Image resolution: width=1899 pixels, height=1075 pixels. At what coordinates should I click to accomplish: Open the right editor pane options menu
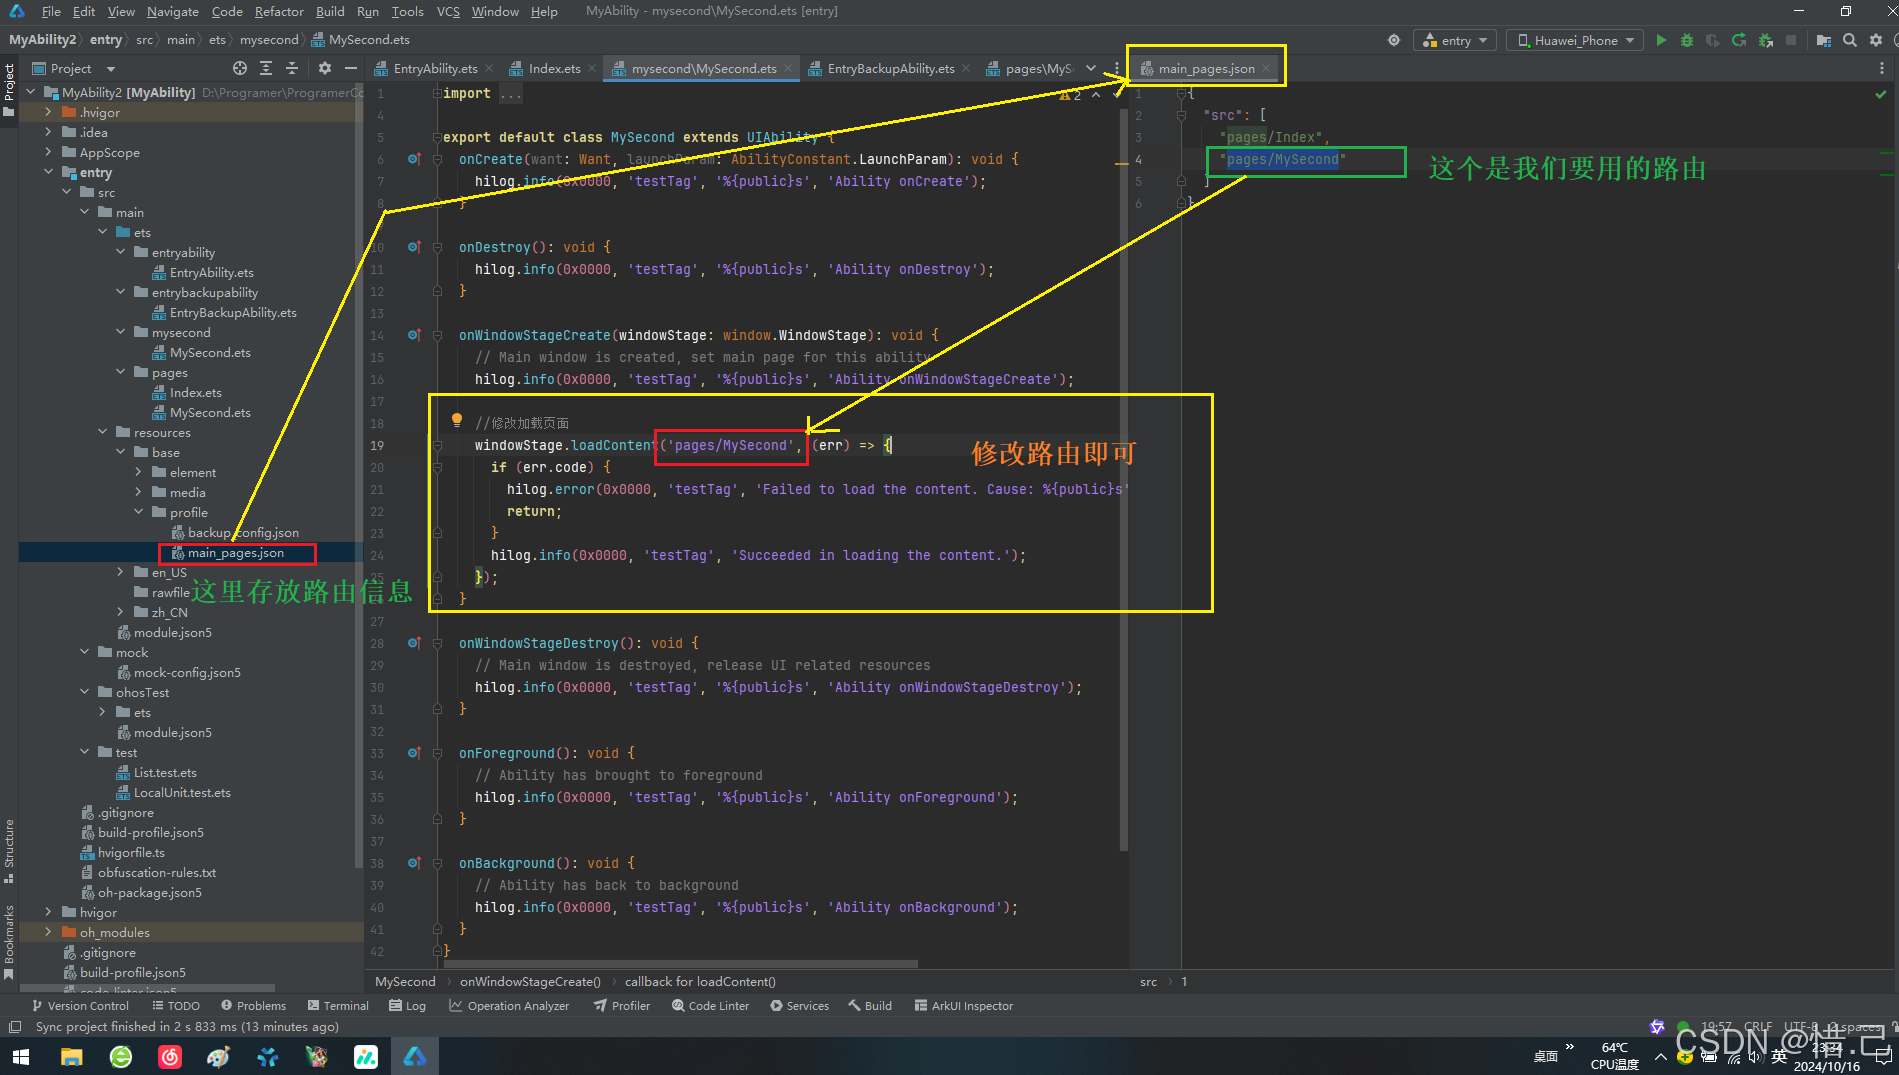pyautogui.click(x=1881, y=68)
